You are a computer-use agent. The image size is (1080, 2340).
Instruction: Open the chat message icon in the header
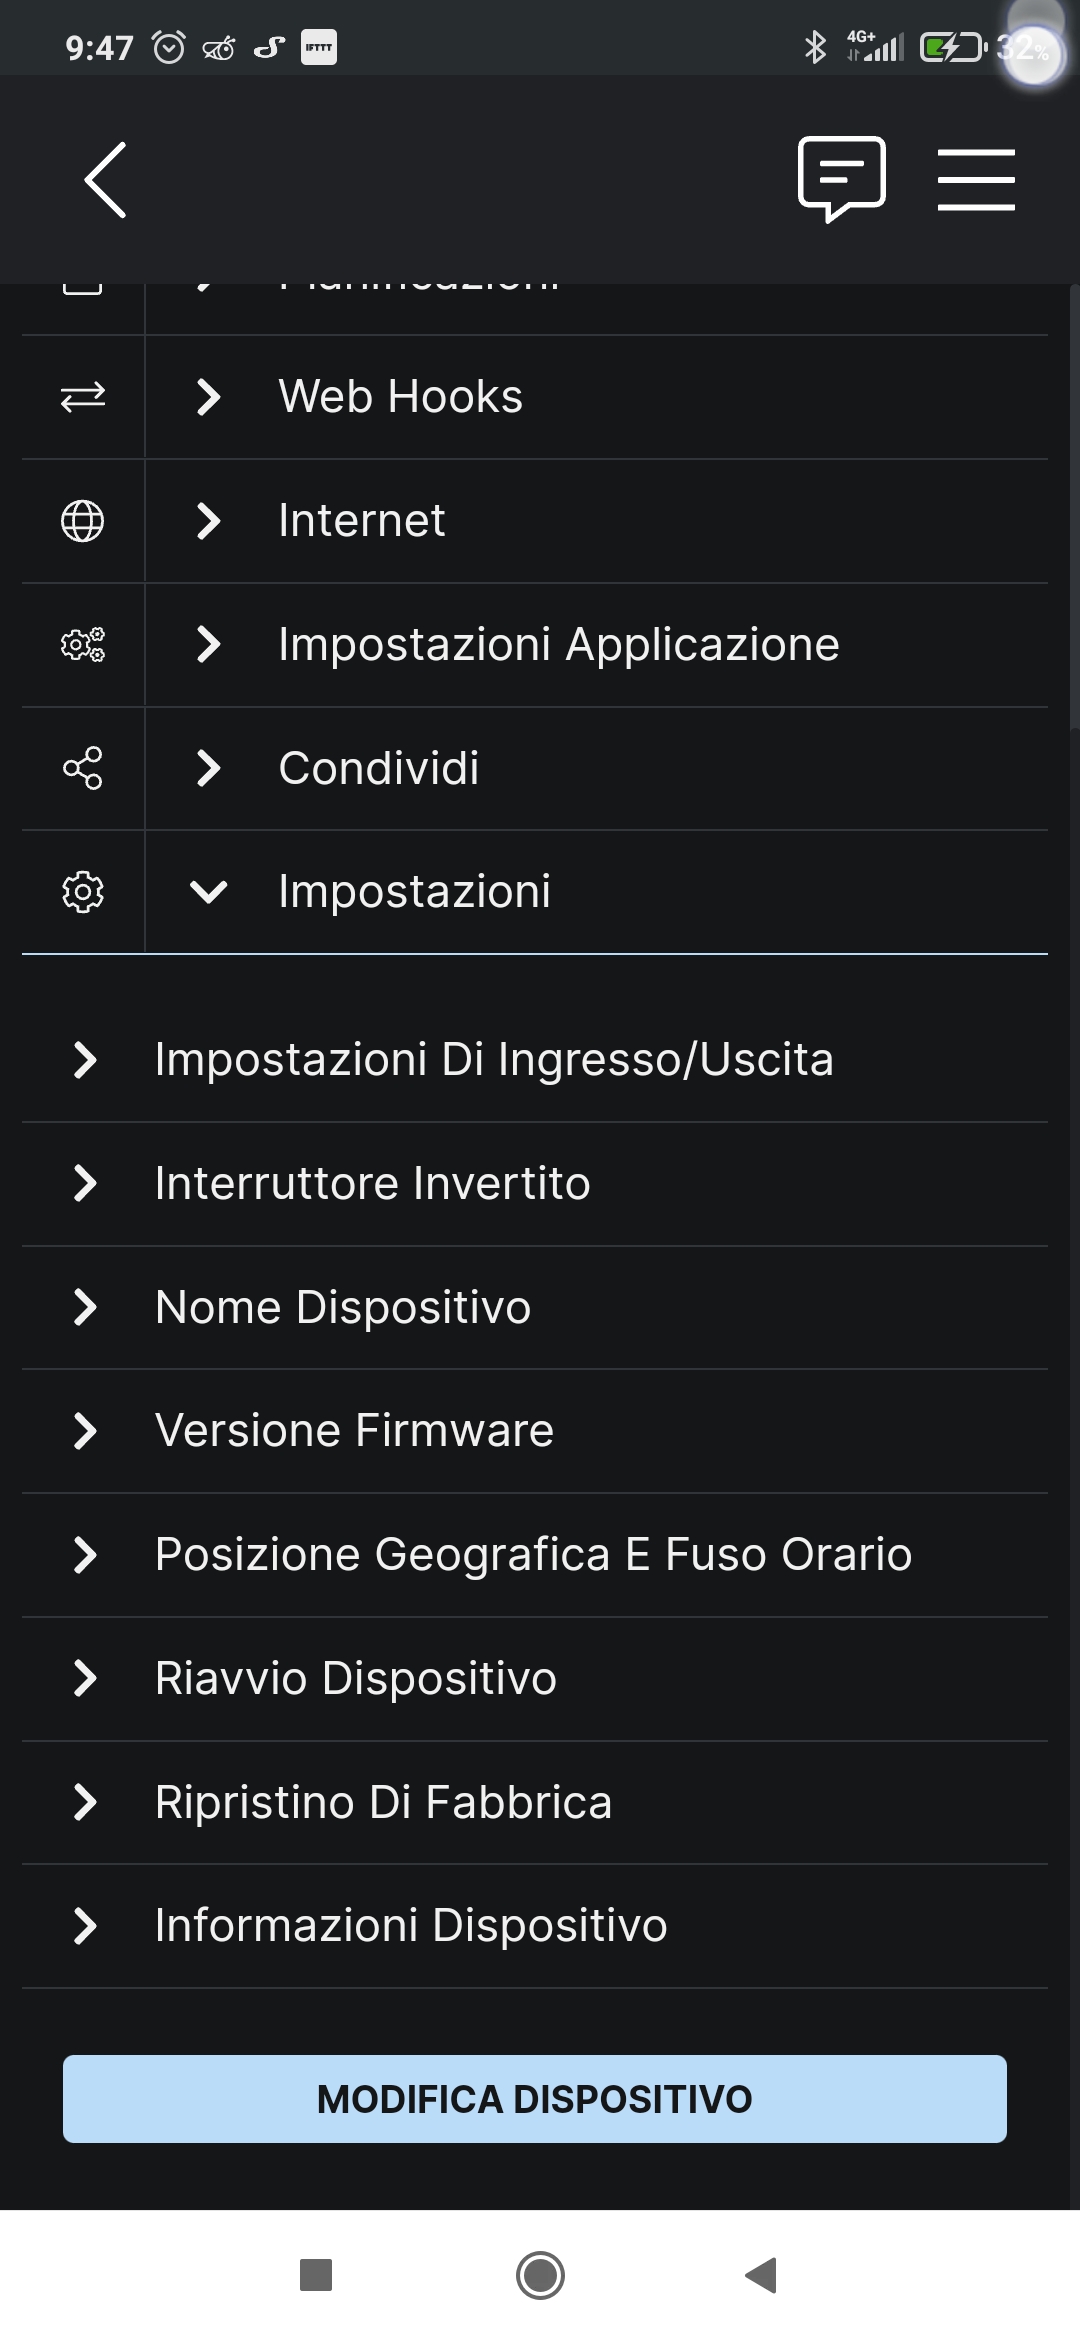(843, 180)
